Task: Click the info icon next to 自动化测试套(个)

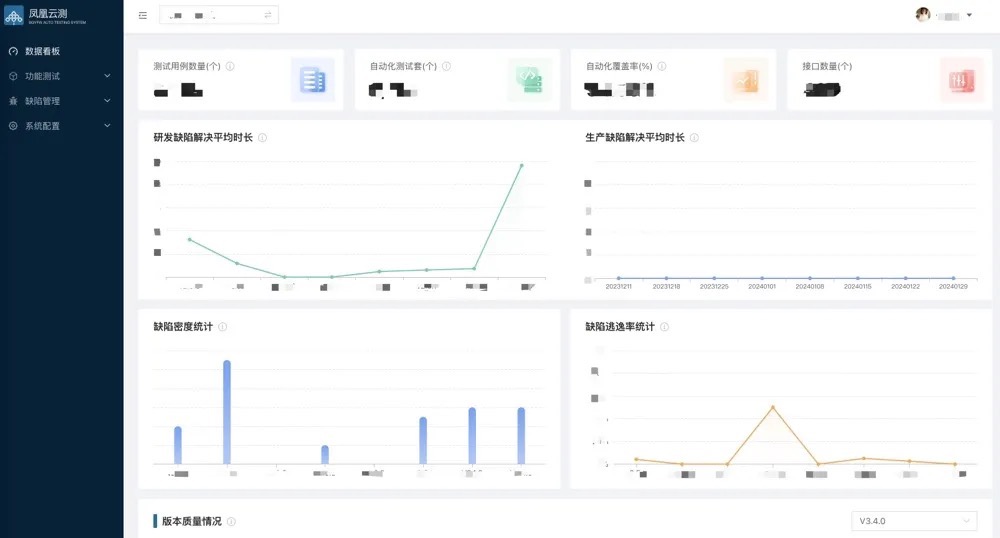Action: click(446, 66)
